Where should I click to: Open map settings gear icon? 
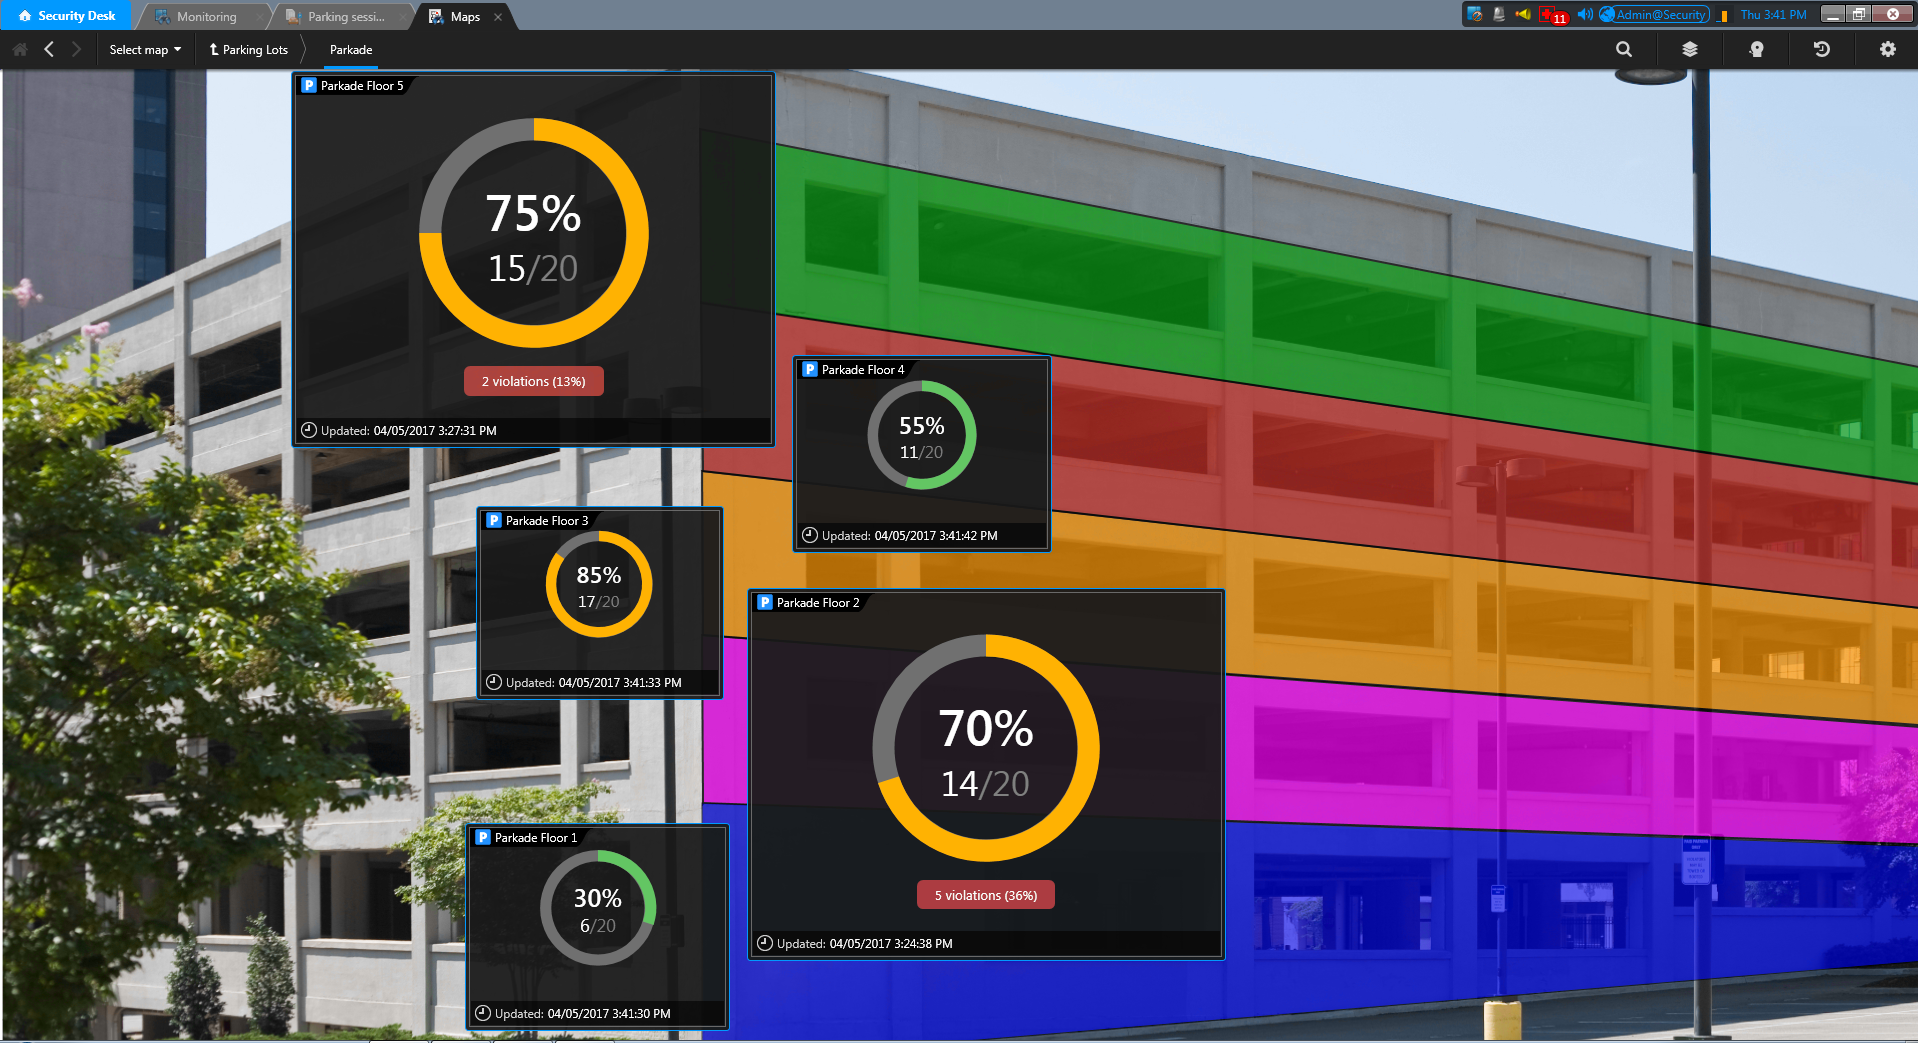click(1887, 49)
